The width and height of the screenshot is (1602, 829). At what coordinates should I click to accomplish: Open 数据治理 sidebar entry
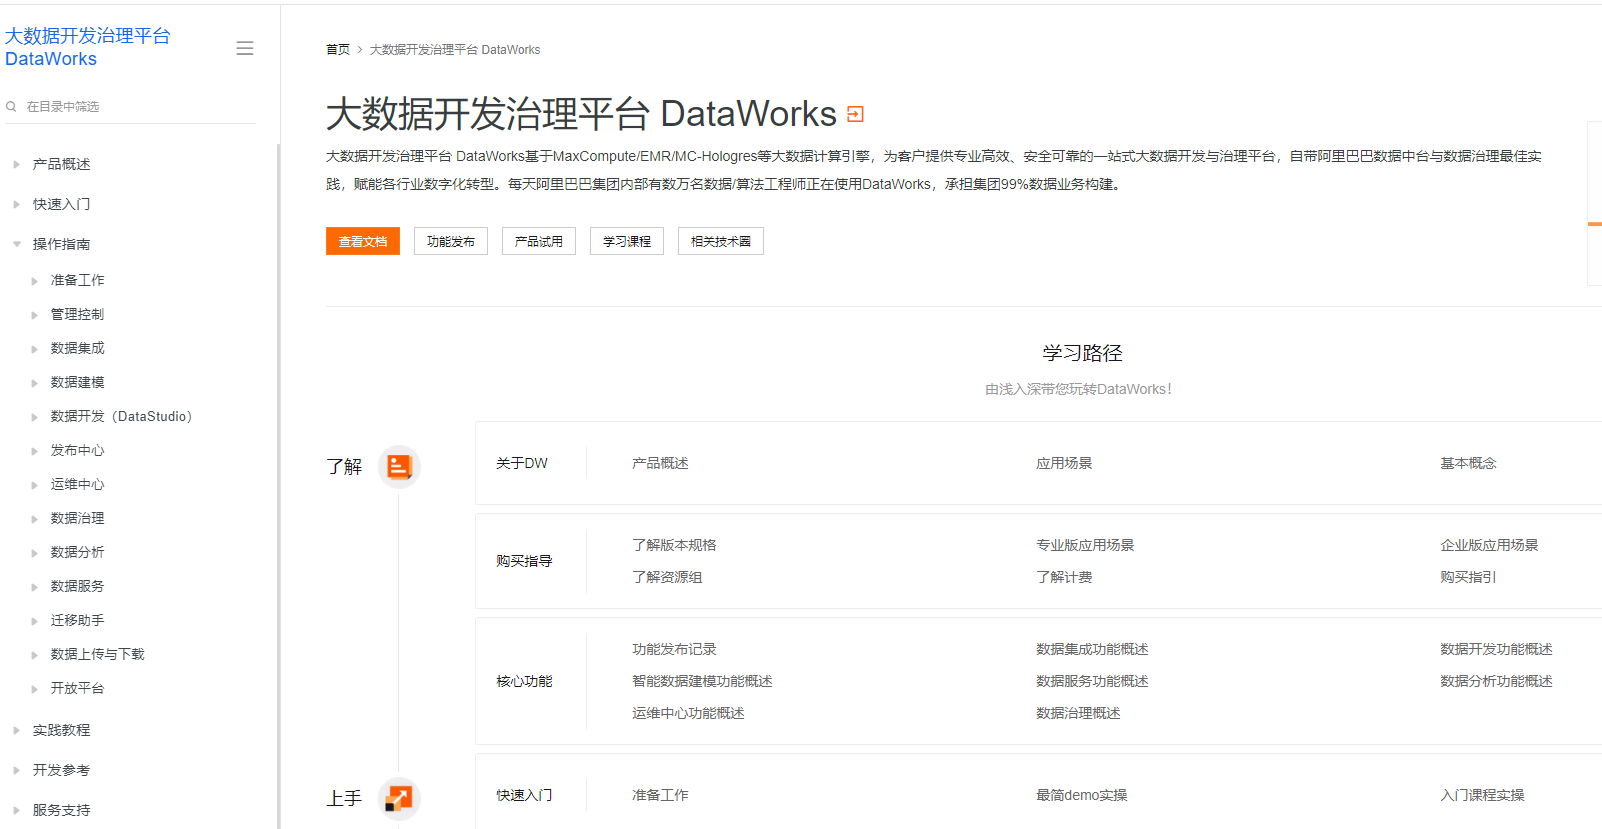pyautogui.click(x=77, y=518)
